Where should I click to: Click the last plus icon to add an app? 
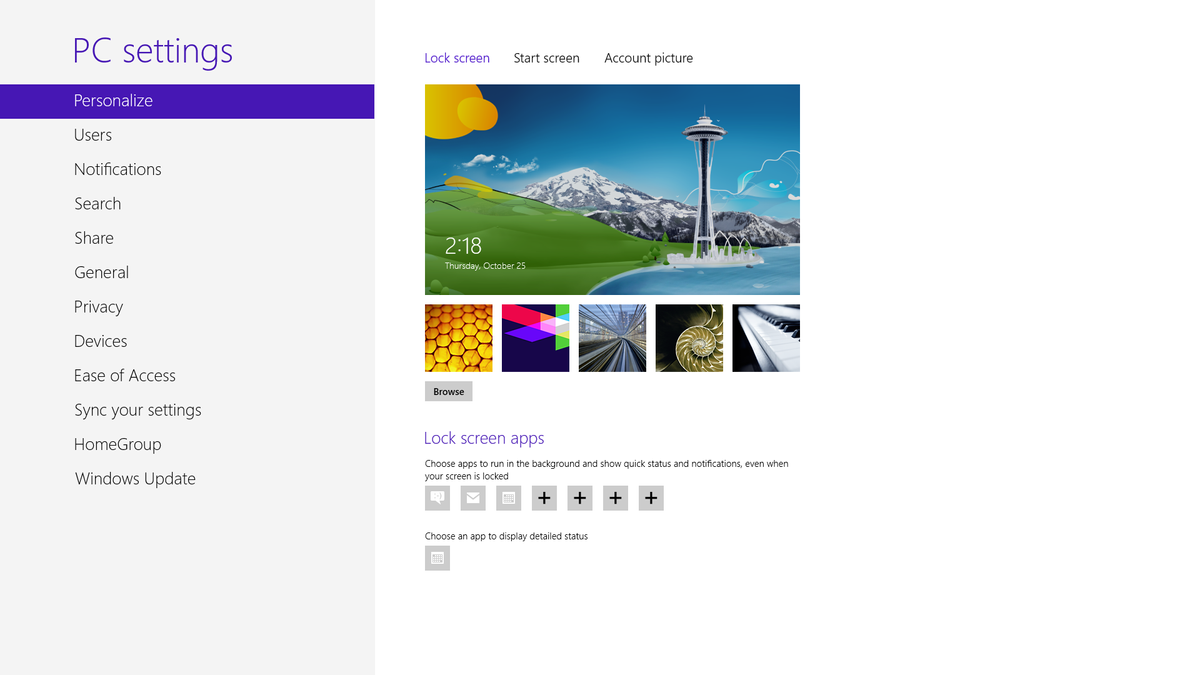click(651, 497)
